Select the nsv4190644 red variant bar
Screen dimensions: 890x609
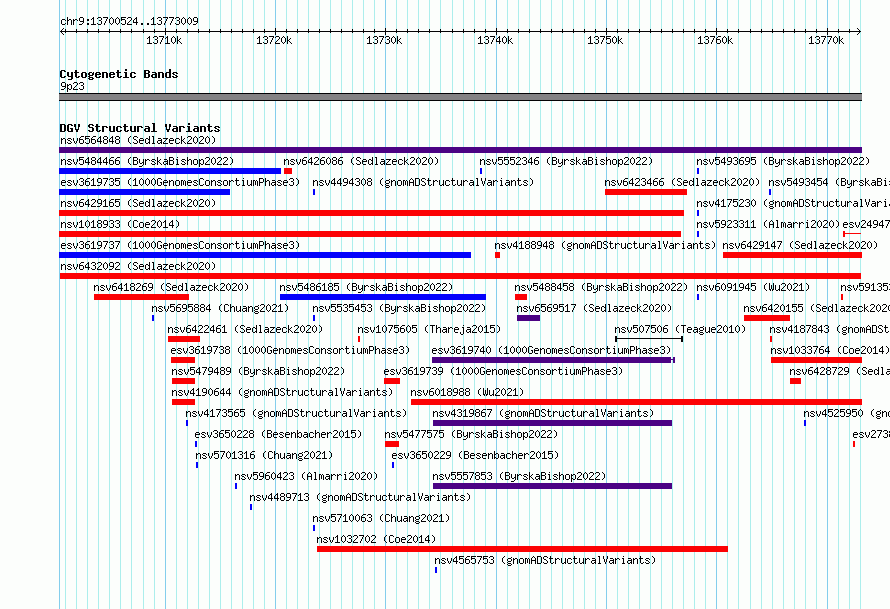coord(183,402)
